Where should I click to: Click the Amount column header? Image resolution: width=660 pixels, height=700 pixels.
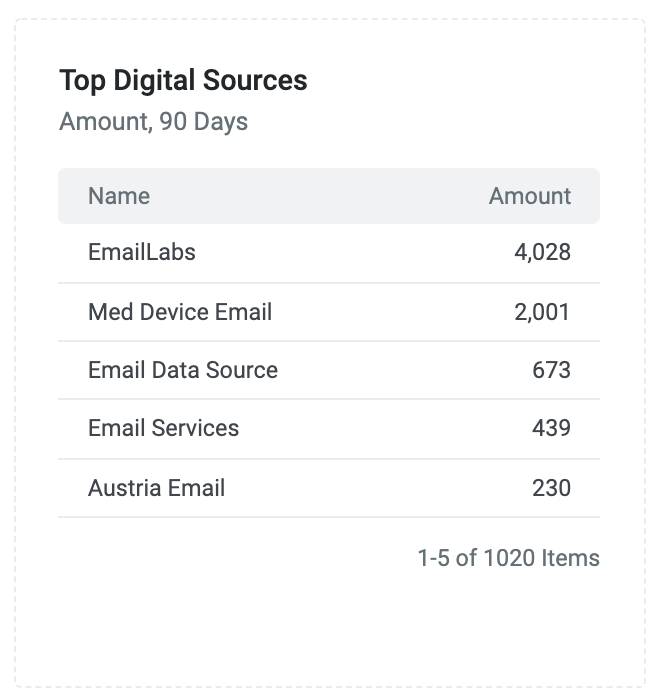pos(530,196)
